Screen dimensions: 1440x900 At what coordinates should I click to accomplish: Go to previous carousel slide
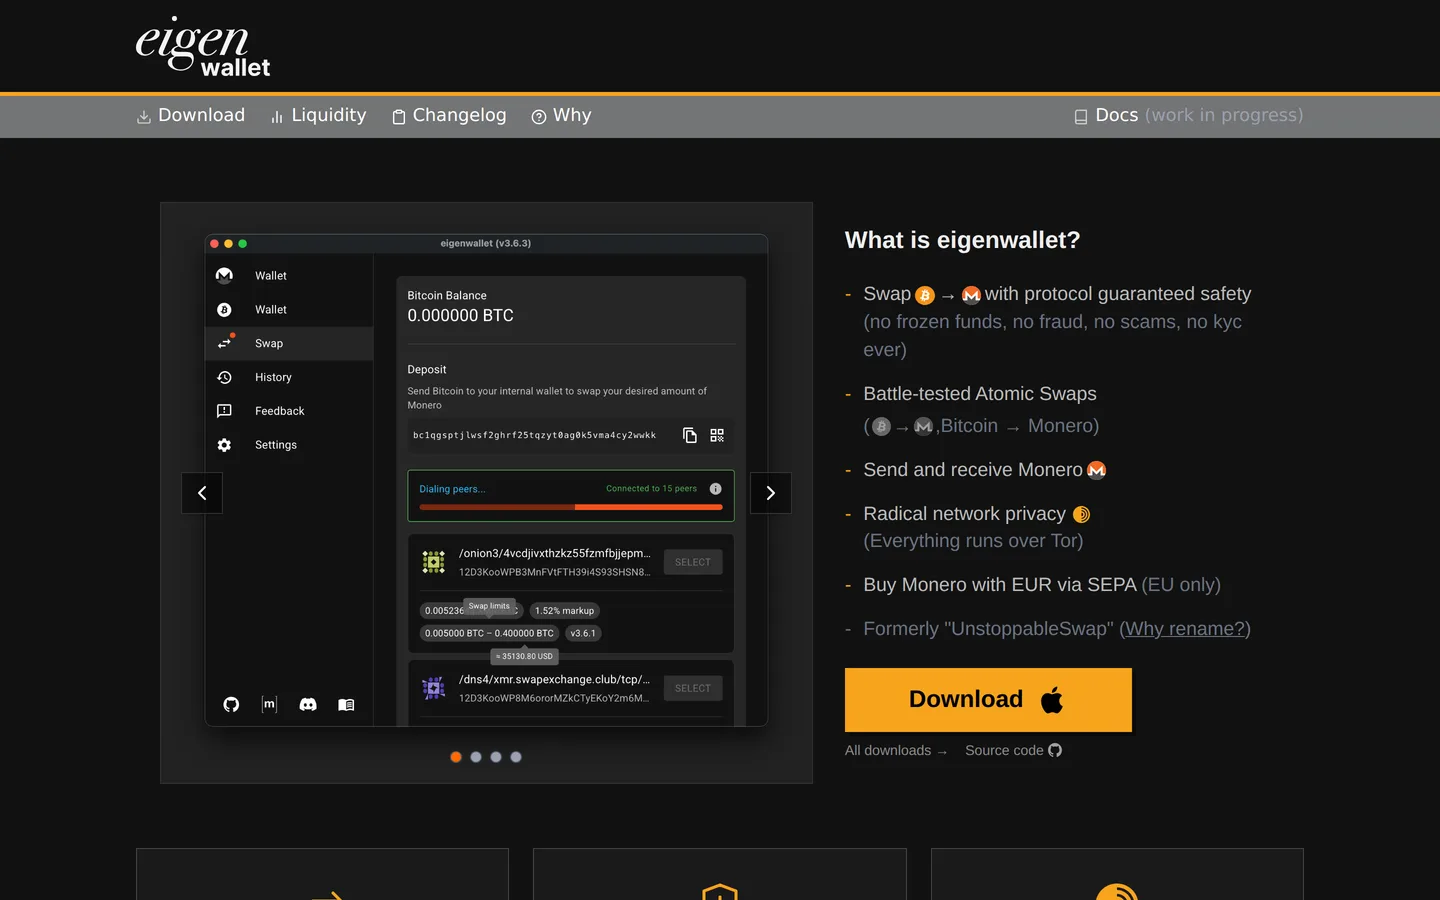coord(202,493)
